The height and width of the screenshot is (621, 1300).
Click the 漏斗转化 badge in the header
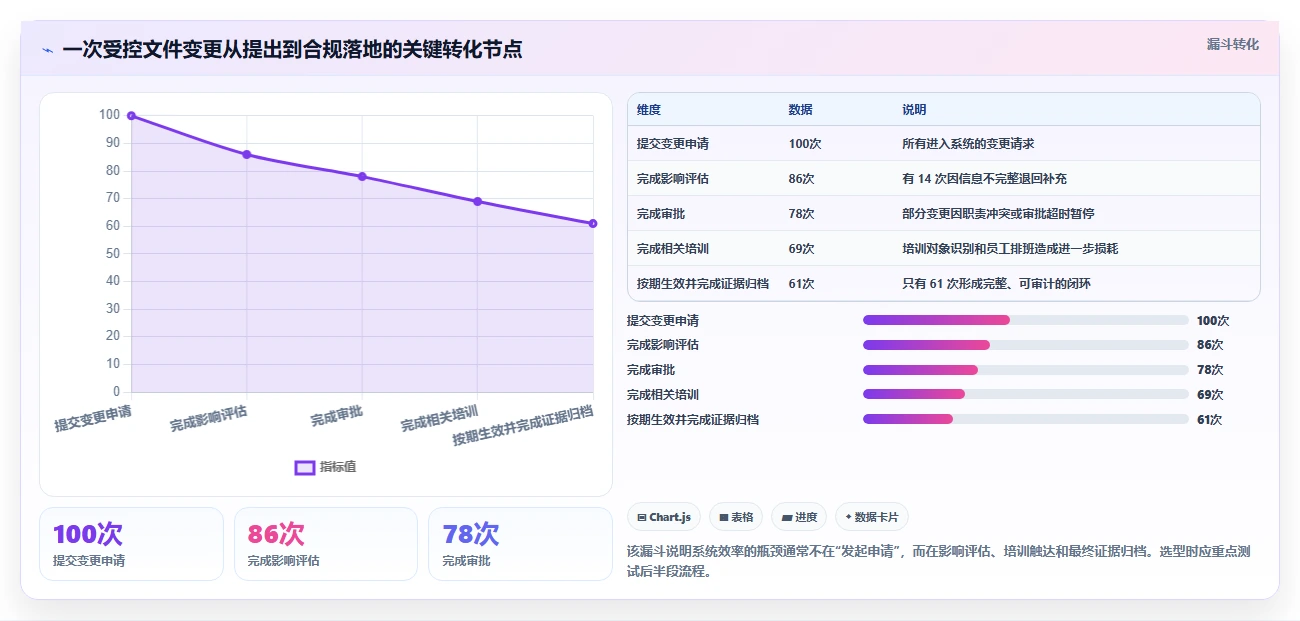pyautogui.click(x=1233, y=44)
